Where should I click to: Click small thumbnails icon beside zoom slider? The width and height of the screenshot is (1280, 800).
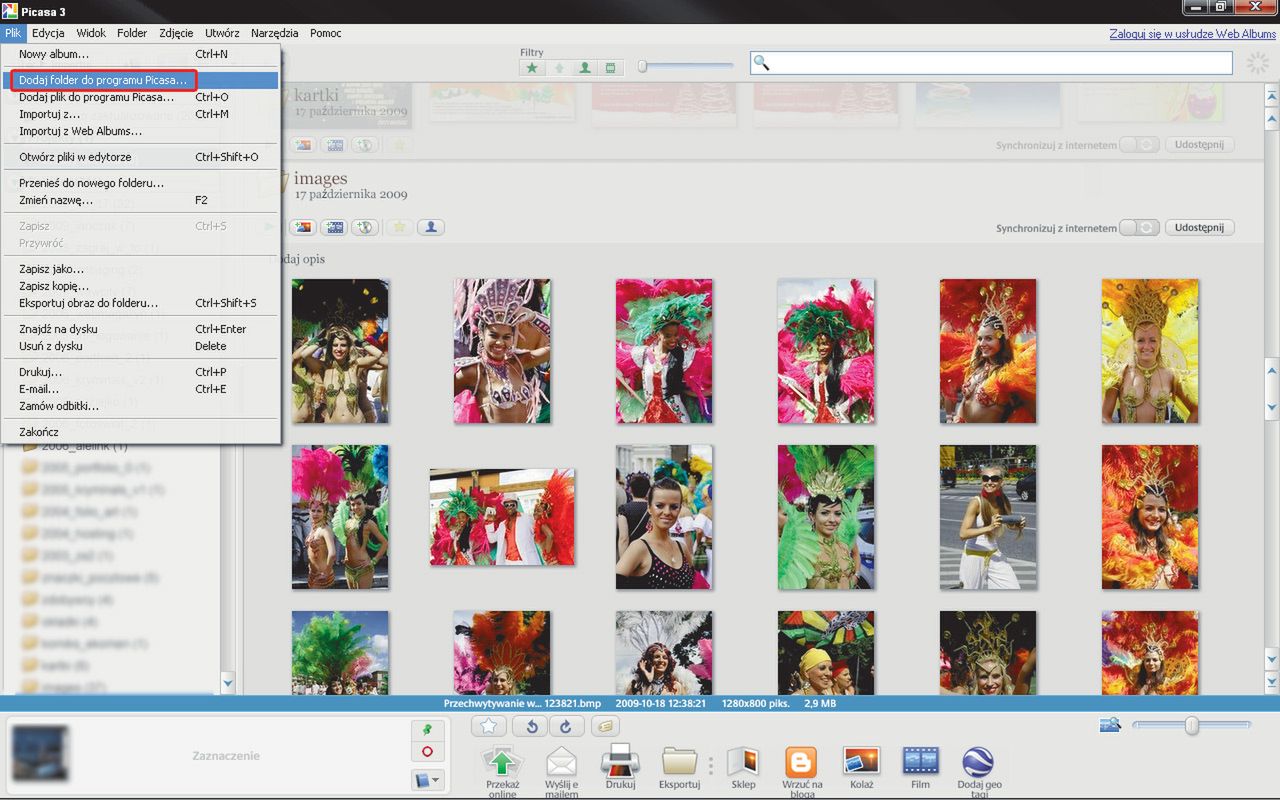click(x=1109, y=725)
